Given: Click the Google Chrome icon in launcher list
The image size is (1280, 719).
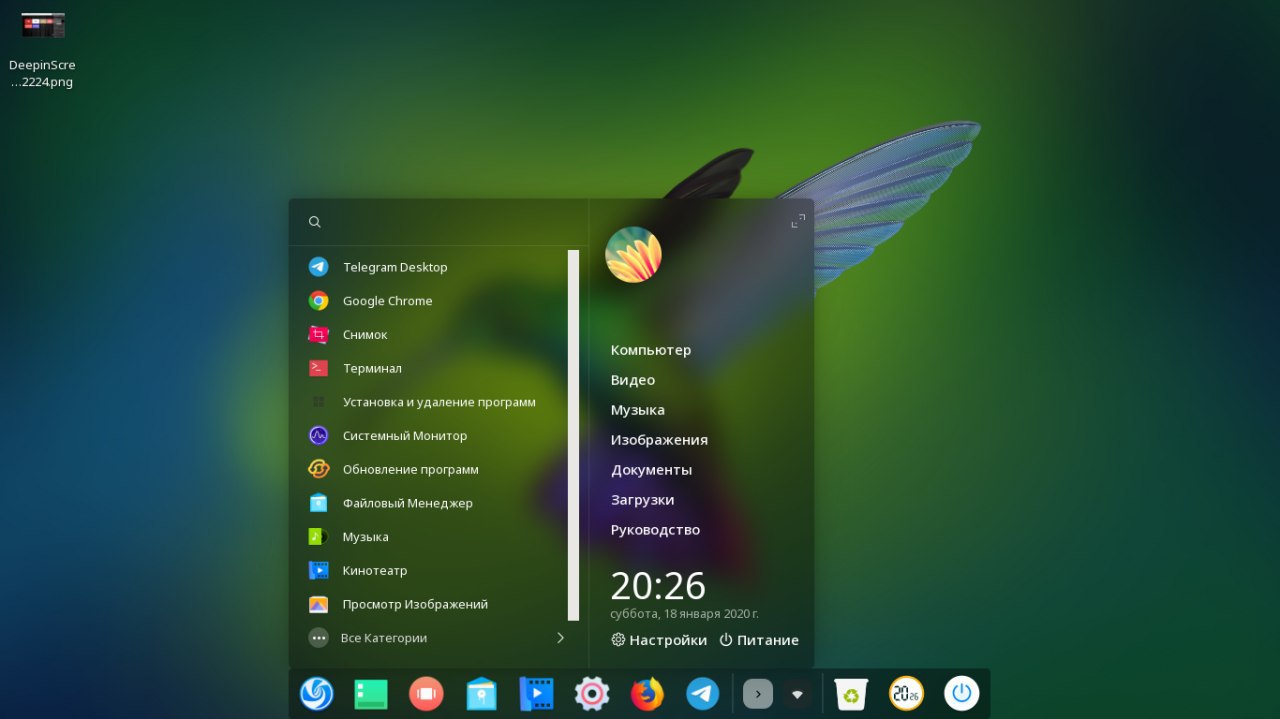Looking at the screenshot, I should point(318,301).
